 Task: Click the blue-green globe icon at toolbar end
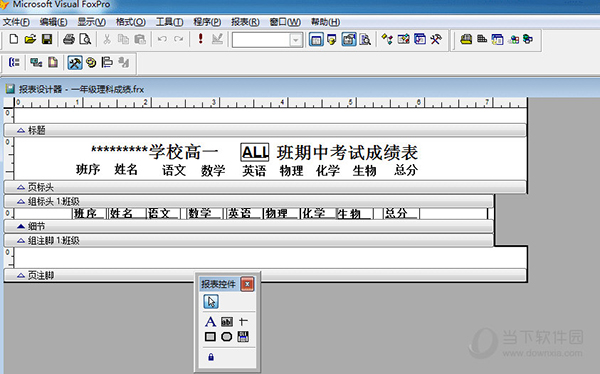[x=528, y=39]
